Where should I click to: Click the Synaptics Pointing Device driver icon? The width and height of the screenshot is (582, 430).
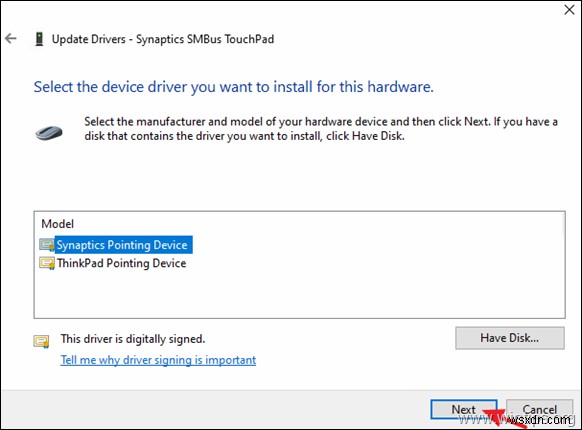(x=47, y=245)
